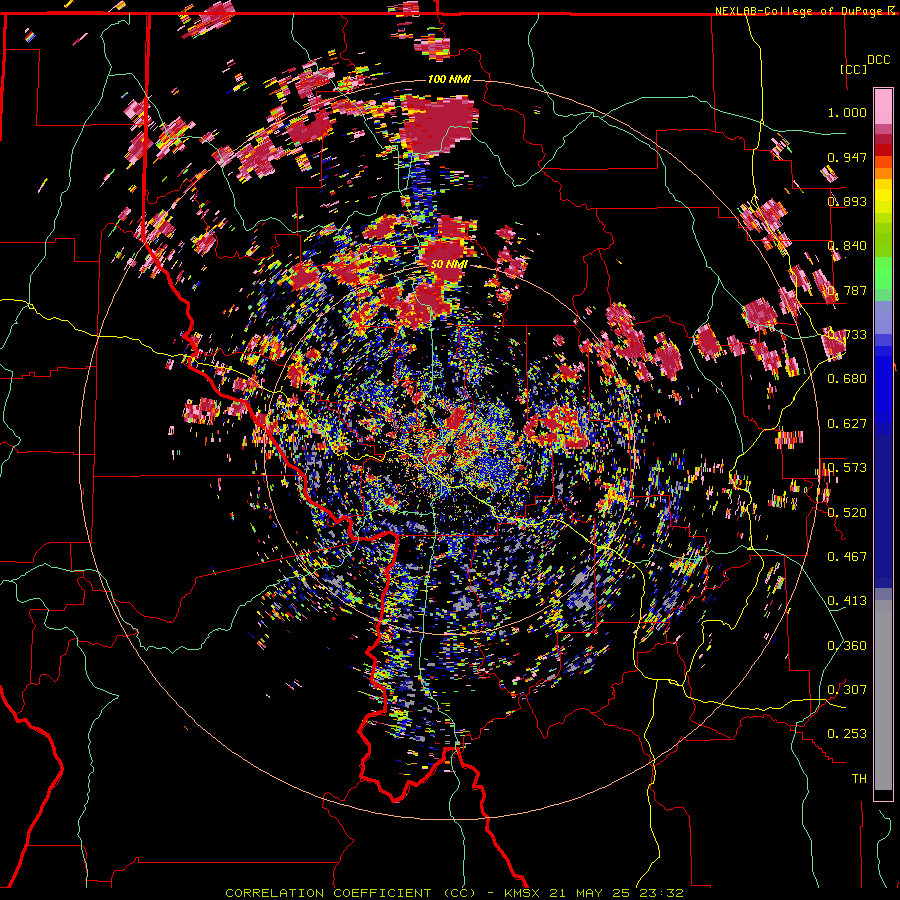The image size is (900, 900).
Task: Click the 0.413 scale value
Action: 847,601
